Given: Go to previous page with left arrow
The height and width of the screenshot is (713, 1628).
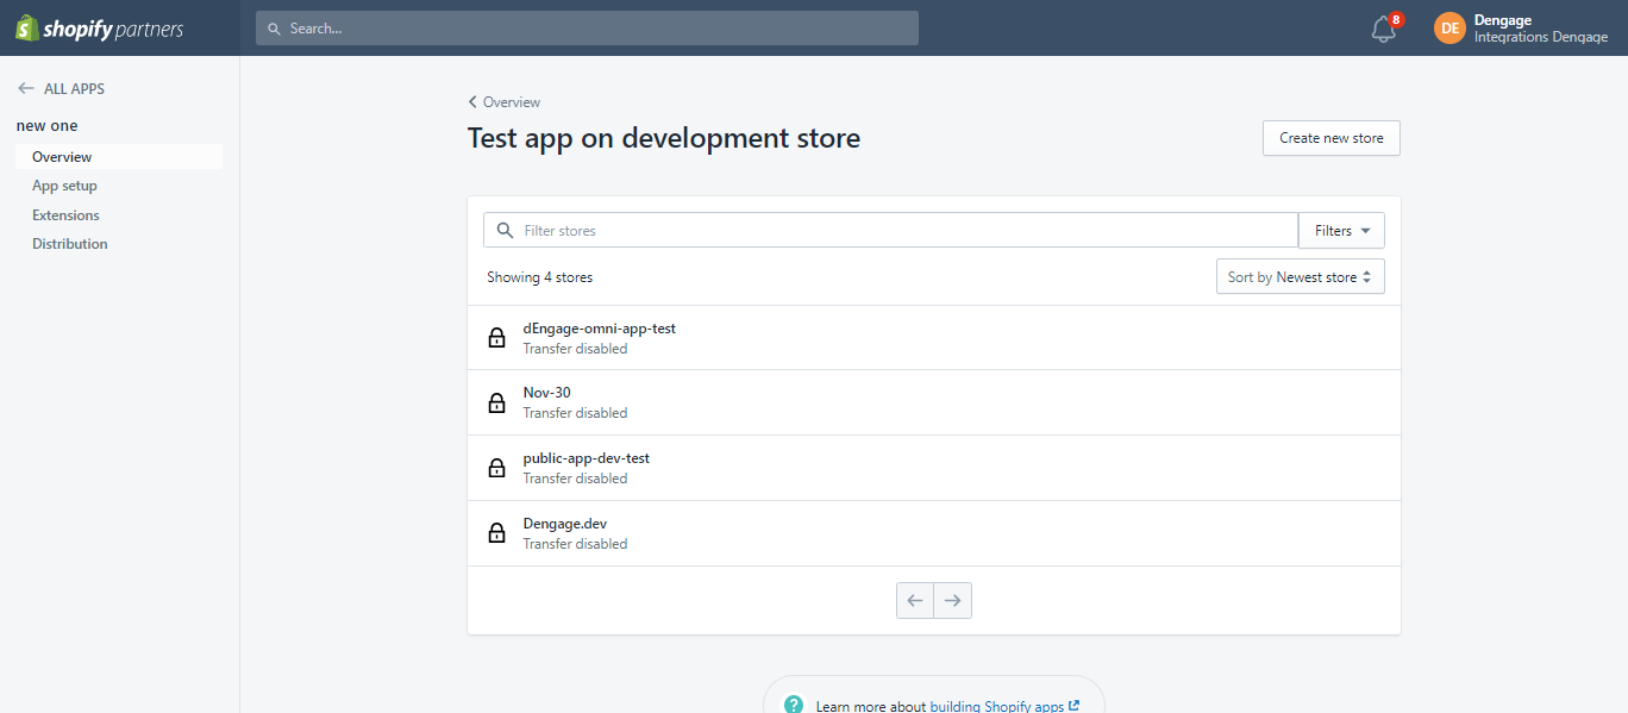Looking at the screenshot, I should click(914, 601).
